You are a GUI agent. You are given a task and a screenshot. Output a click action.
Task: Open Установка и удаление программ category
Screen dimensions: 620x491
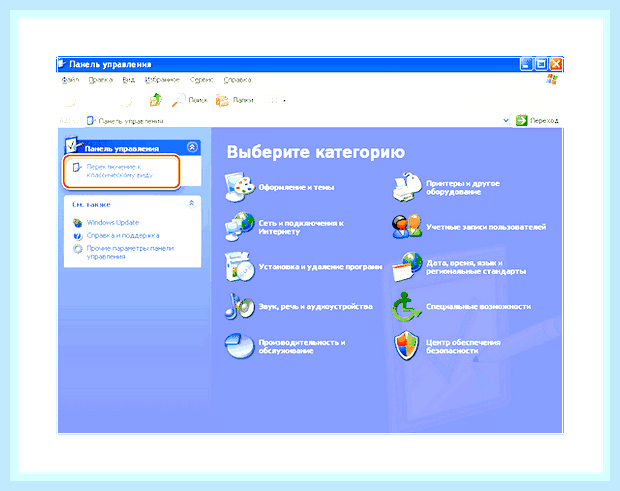(320, 267)
